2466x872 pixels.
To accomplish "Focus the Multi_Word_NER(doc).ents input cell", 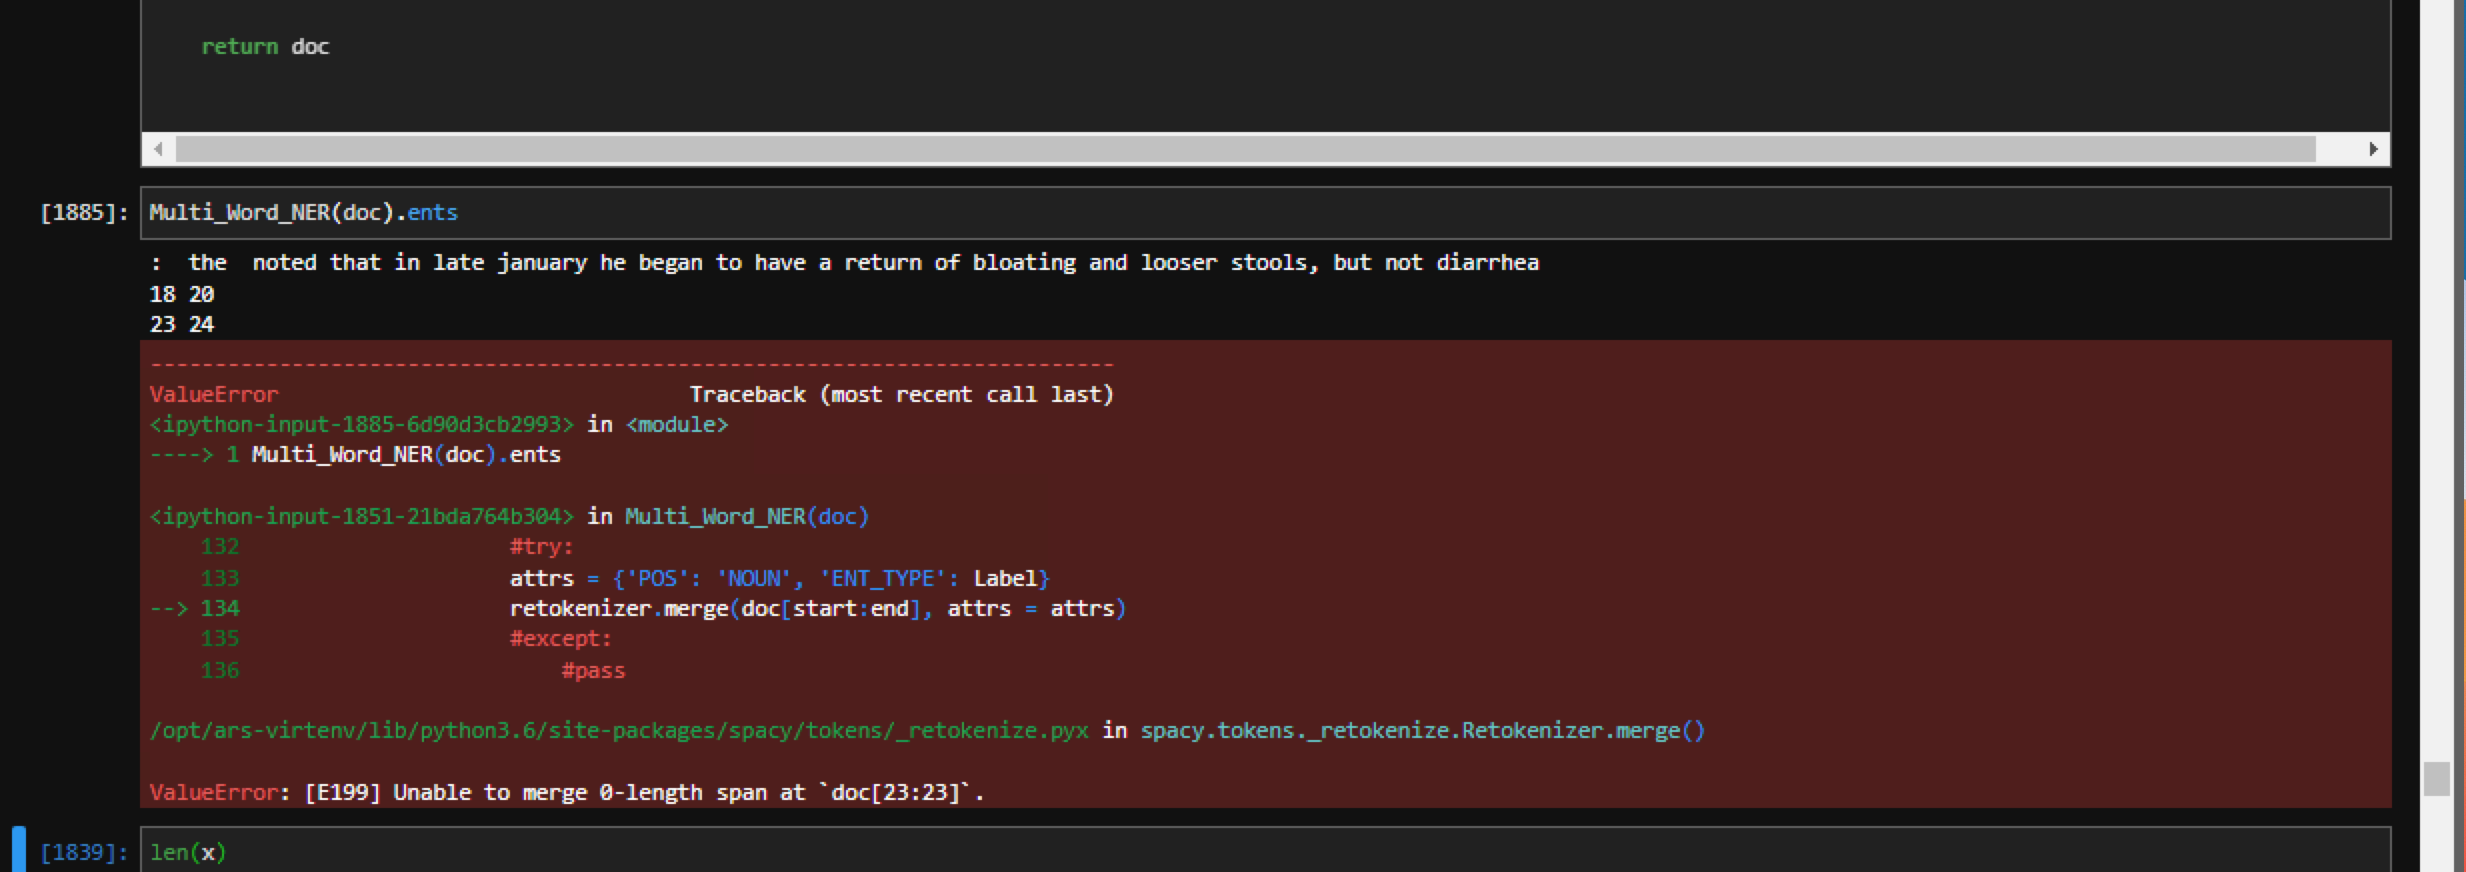I will click(x=1265, y=213).
